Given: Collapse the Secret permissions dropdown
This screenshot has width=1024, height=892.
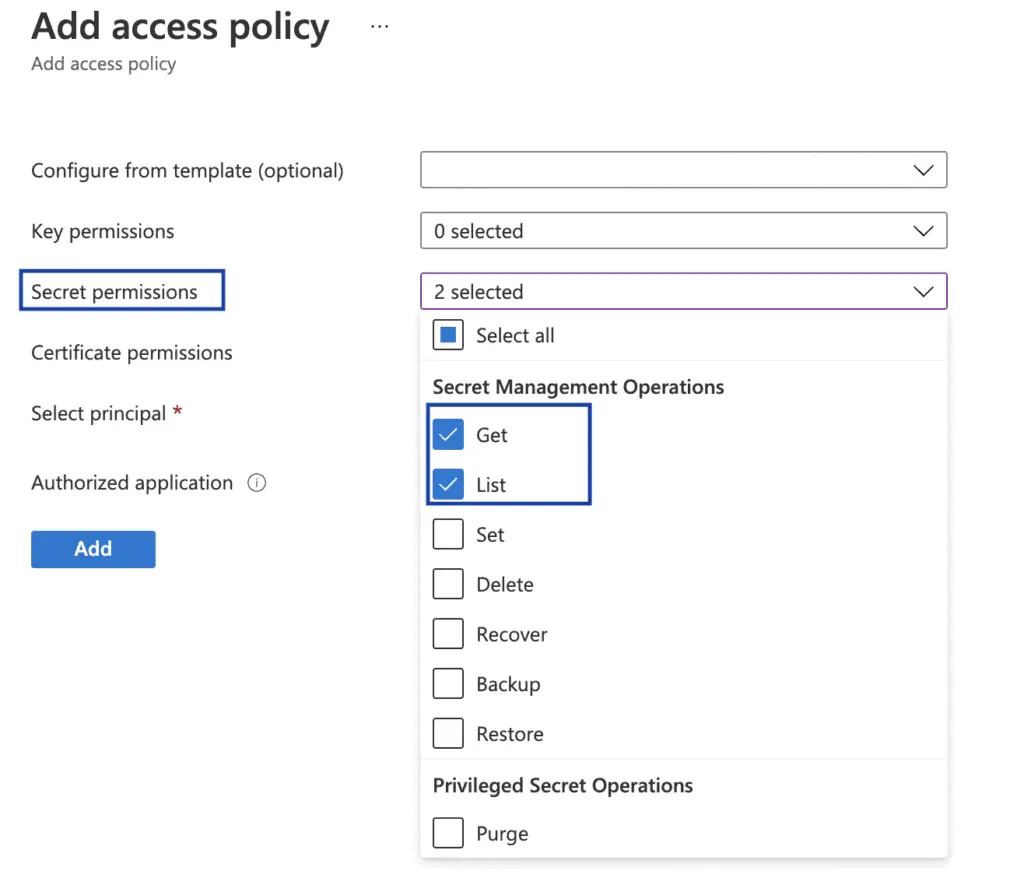Looking at the screenshot, I should [684, 291].
